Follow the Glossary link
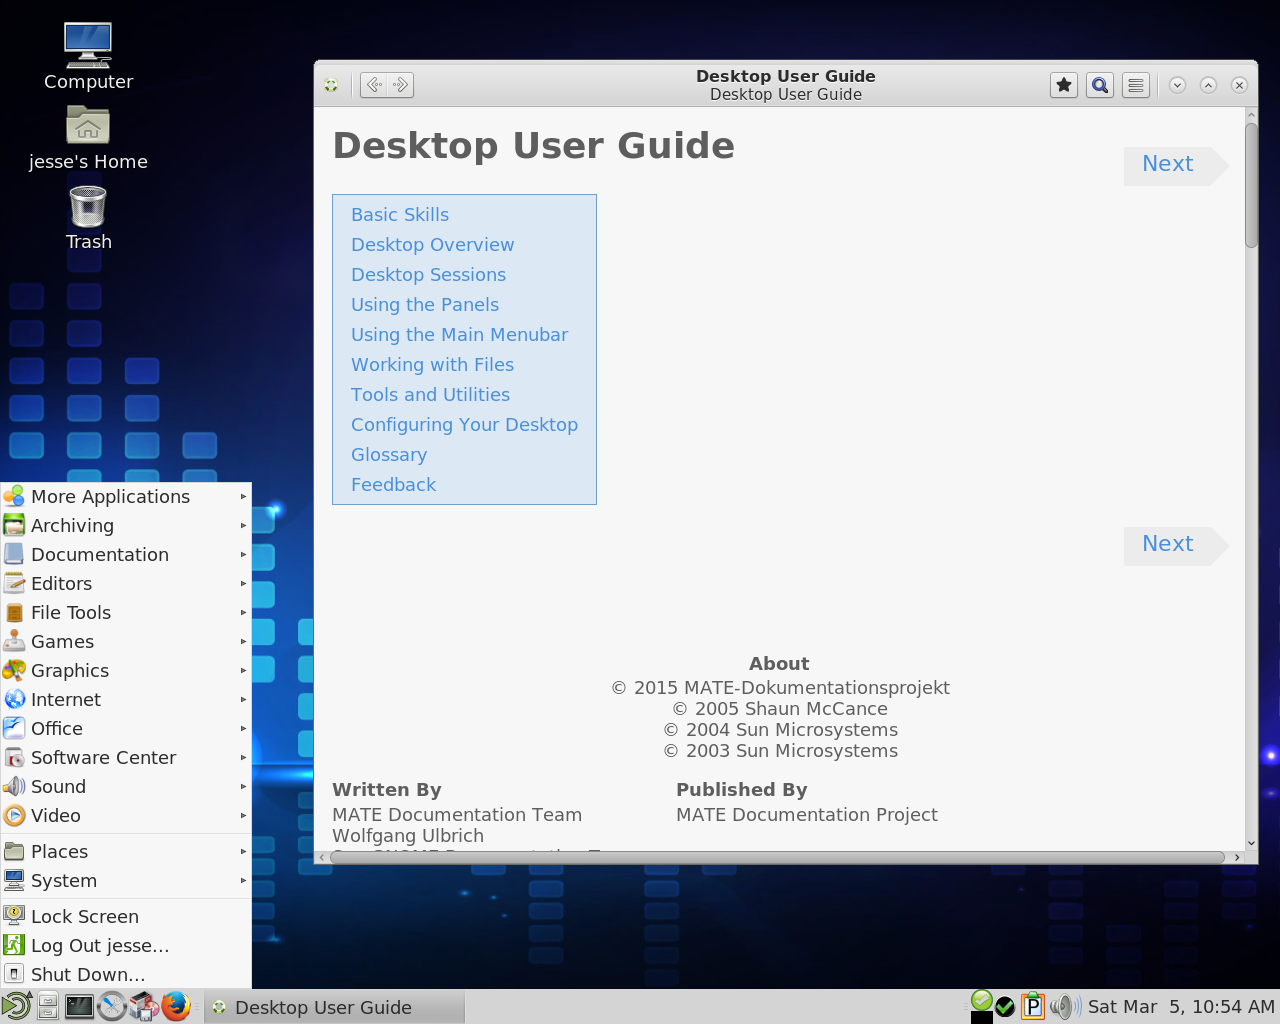Viewport: 1280px width, 1024px height. click(x=389, y=455)
